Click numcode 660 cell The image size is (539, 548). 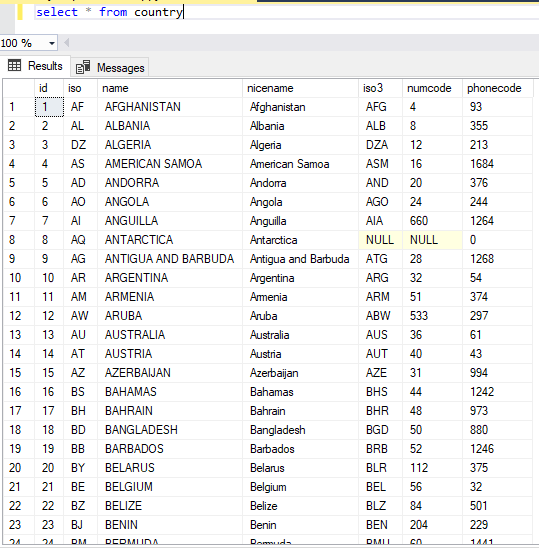432,221
